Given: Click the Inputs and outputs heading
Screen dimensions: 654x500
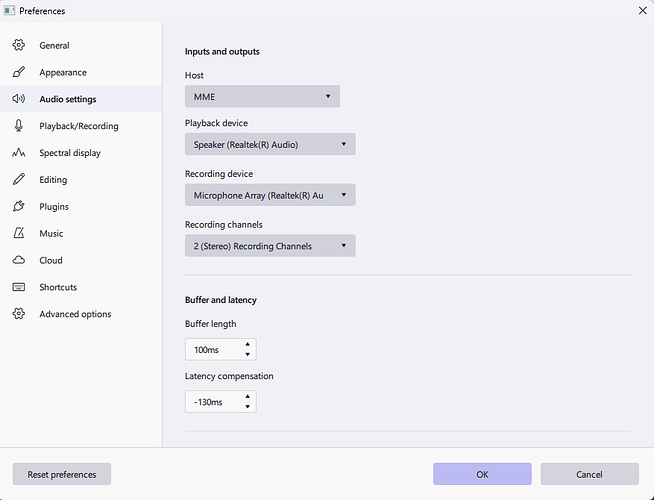Looking at the screenshot, I should [x=222, y=51].
